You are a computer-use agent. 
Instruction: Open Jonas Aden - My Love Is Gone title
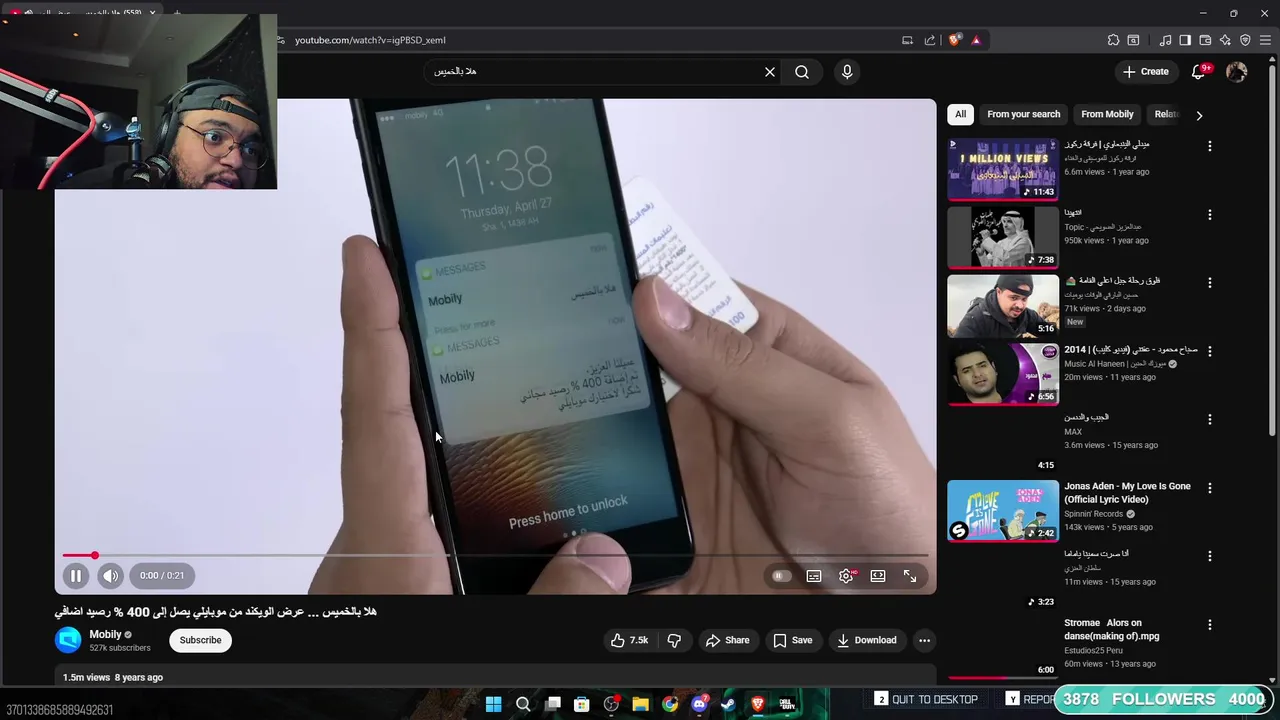tap(1127, 493)
